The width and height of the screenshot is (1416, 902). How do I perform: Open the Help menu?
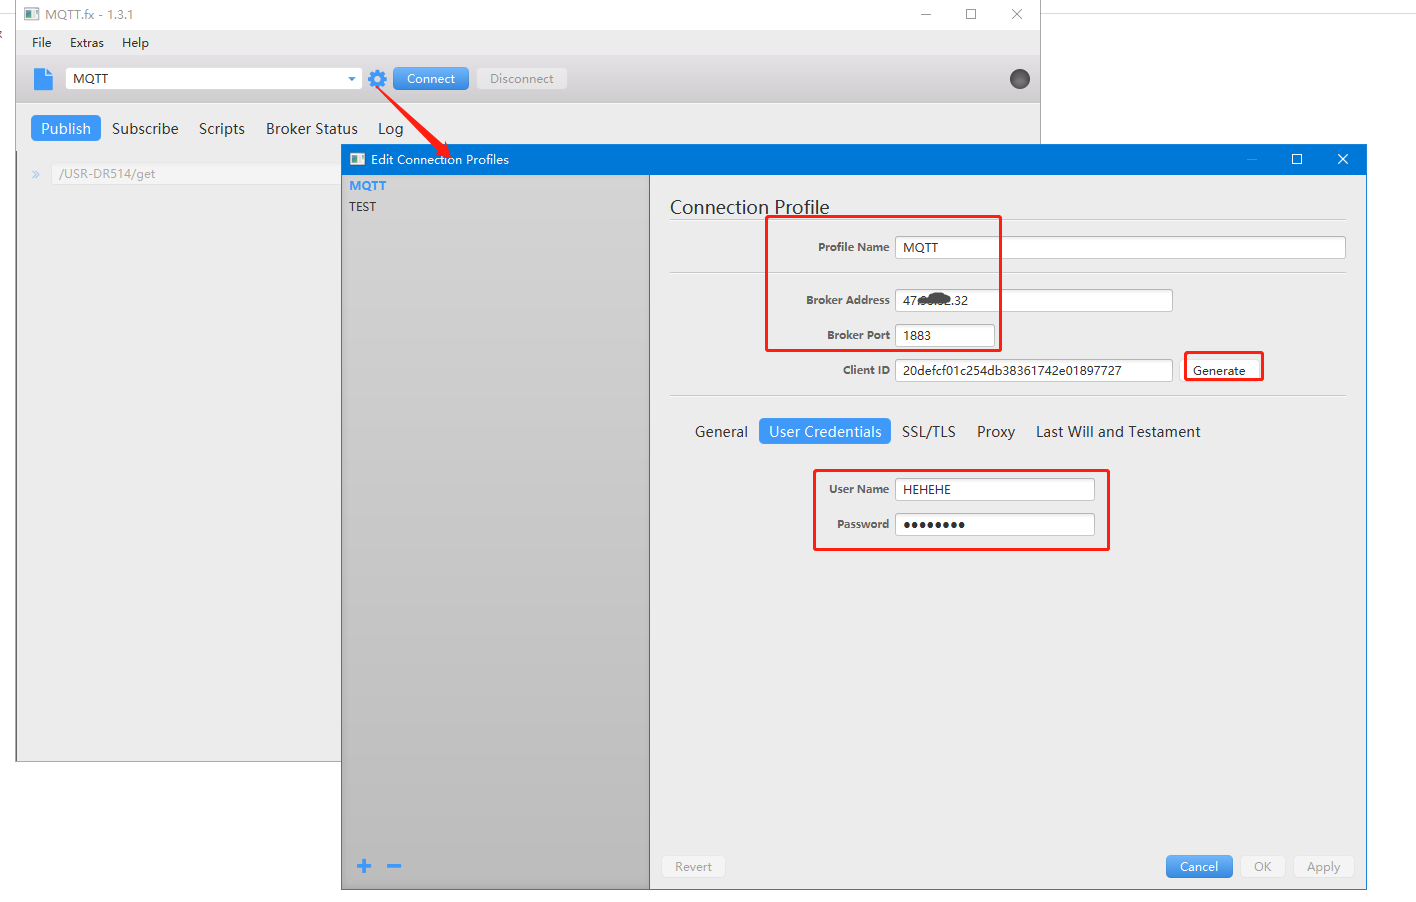click(135, 43)
